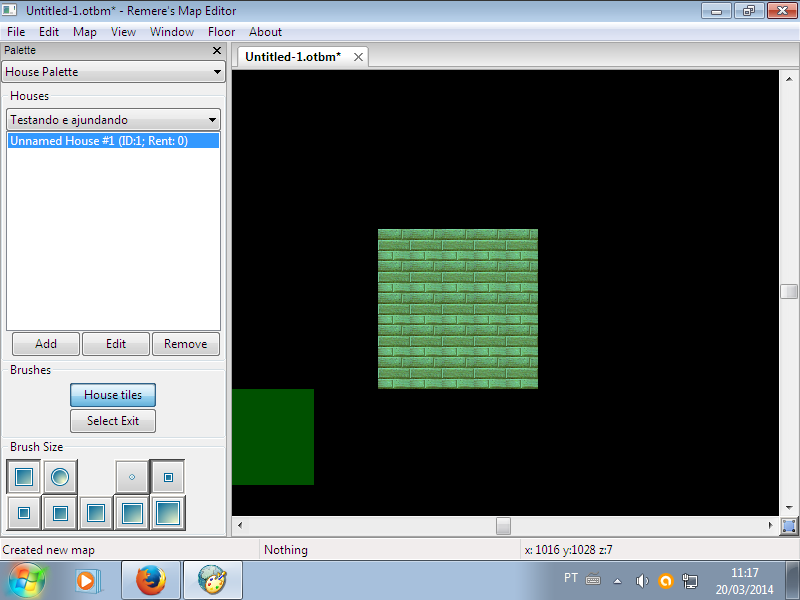Close the Palette panel
The height and width of the screenshot is (600, 800).
[x=217, y=51]
